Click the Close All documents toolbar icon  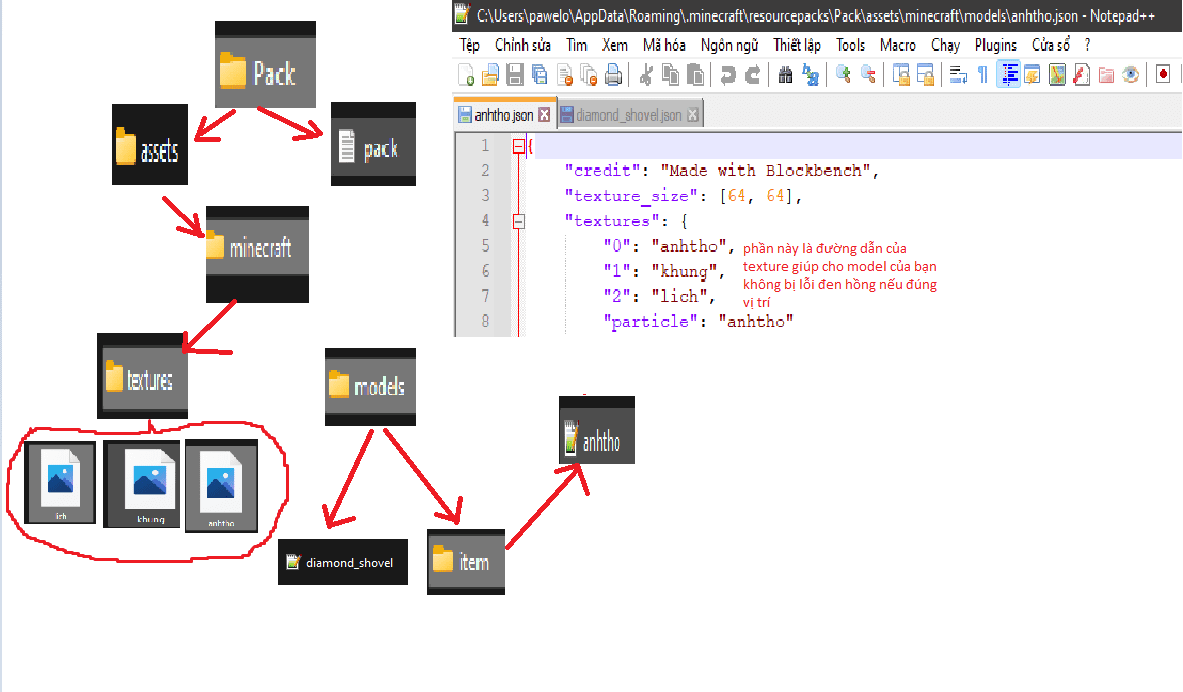589,75
